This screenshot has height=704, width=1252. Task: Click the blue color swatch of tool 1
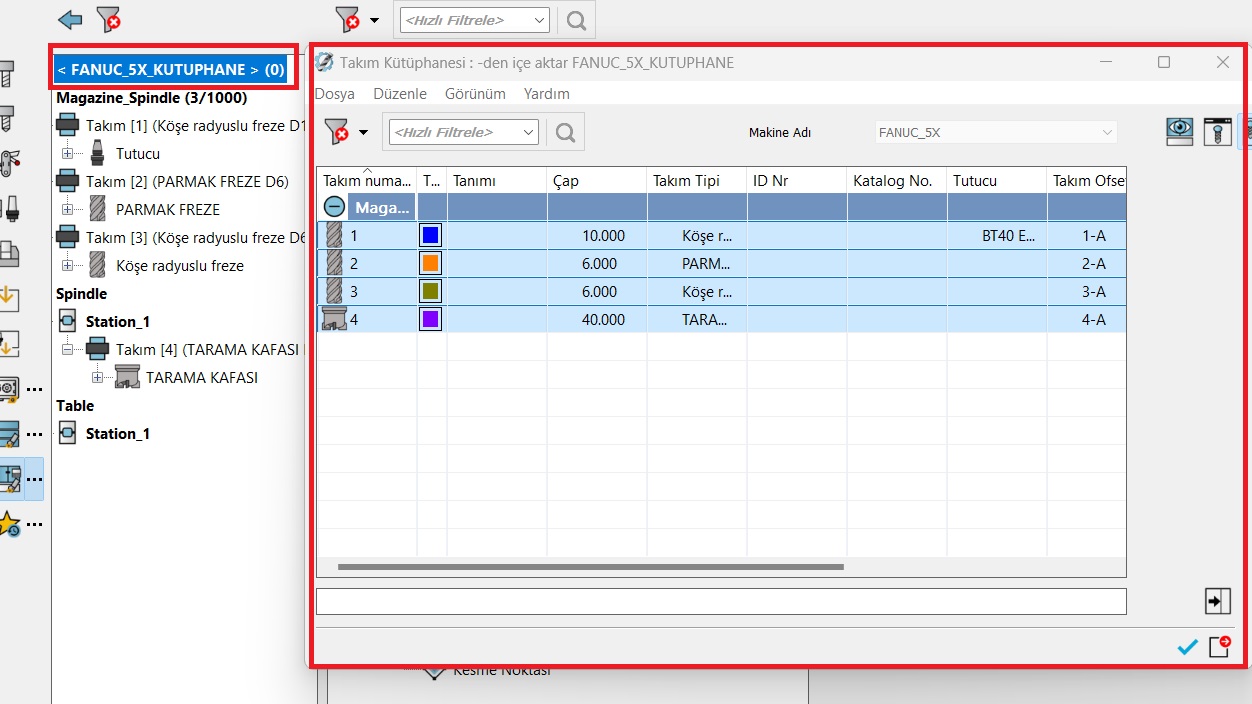(431, 235)
